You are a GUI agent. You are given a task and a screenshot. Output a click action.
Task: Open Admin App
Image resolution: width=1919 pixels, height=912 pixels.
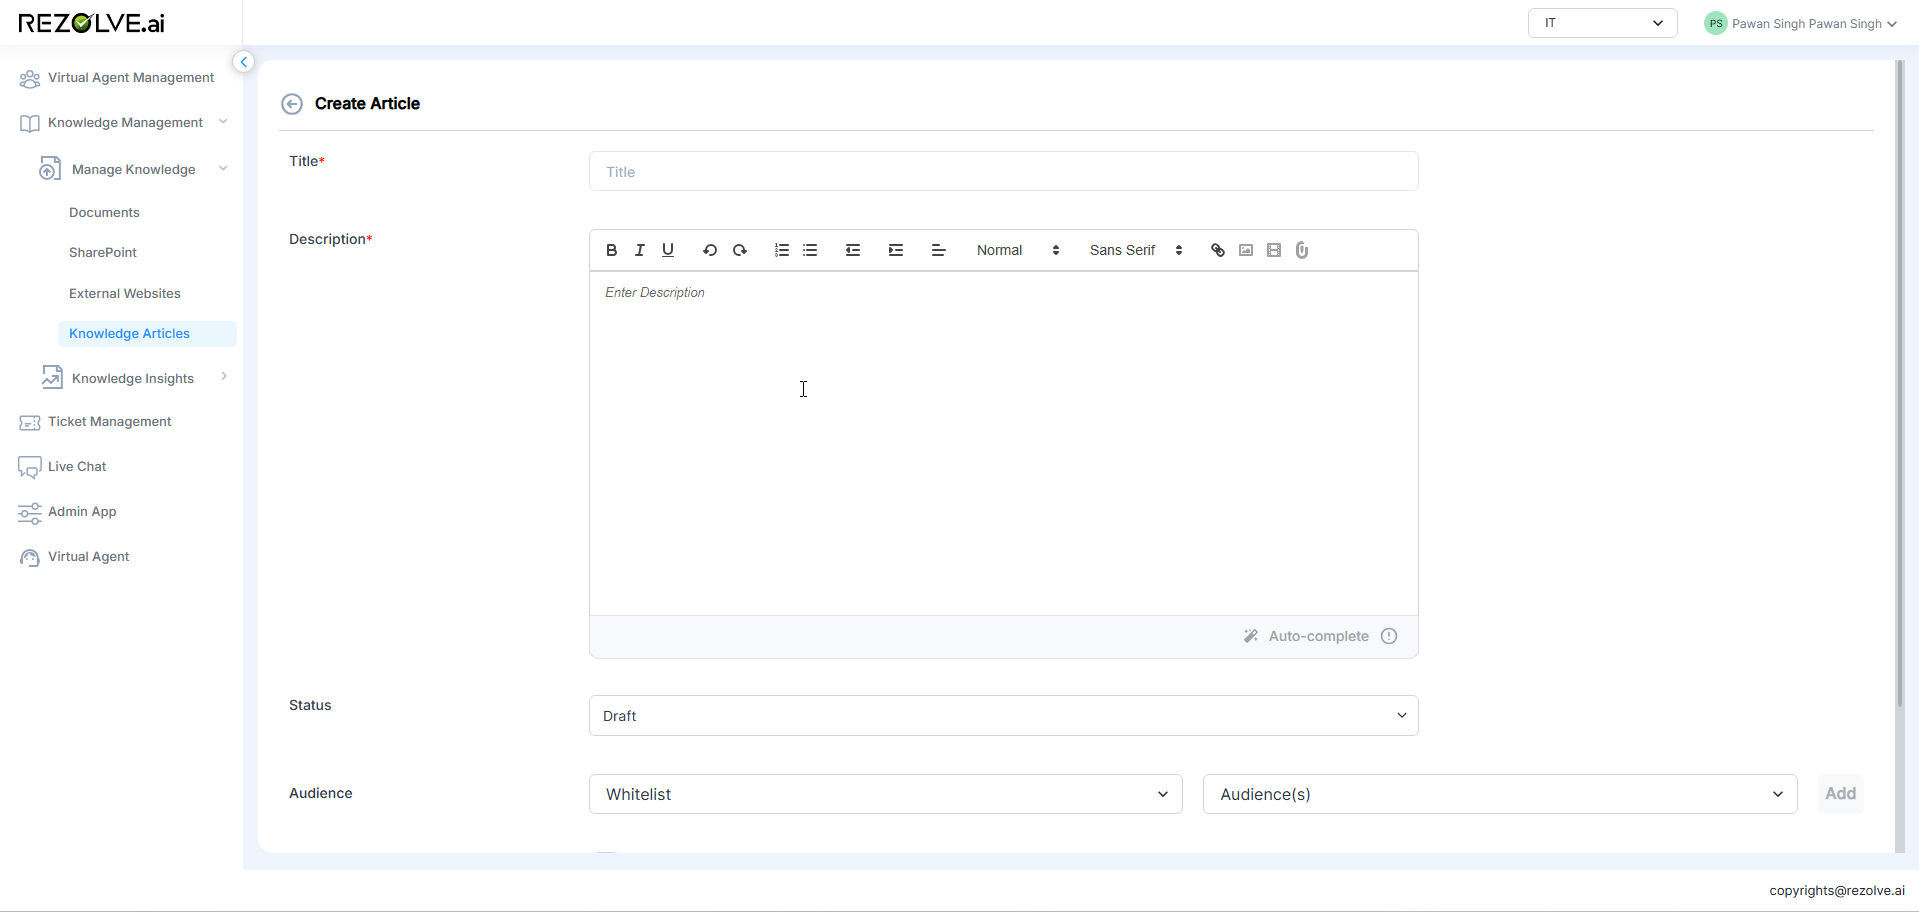82,512
